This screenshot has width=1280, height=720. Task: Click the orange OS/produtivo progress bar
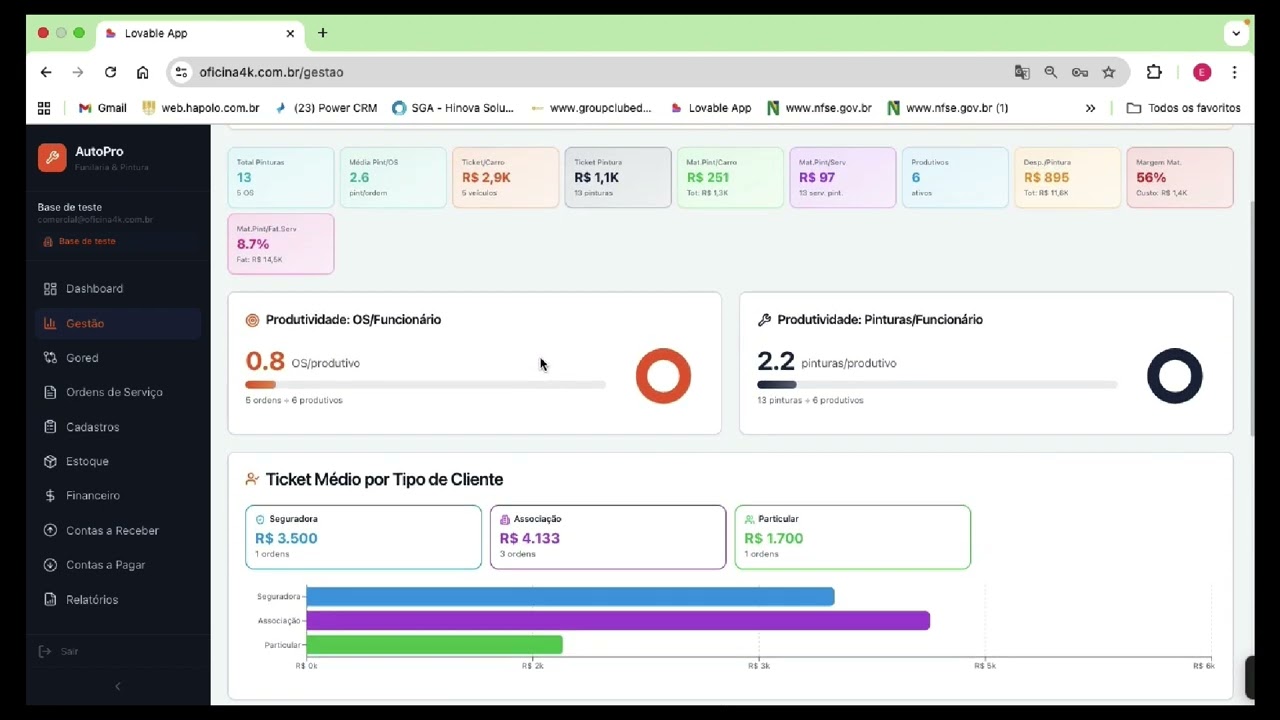point(426,385)
